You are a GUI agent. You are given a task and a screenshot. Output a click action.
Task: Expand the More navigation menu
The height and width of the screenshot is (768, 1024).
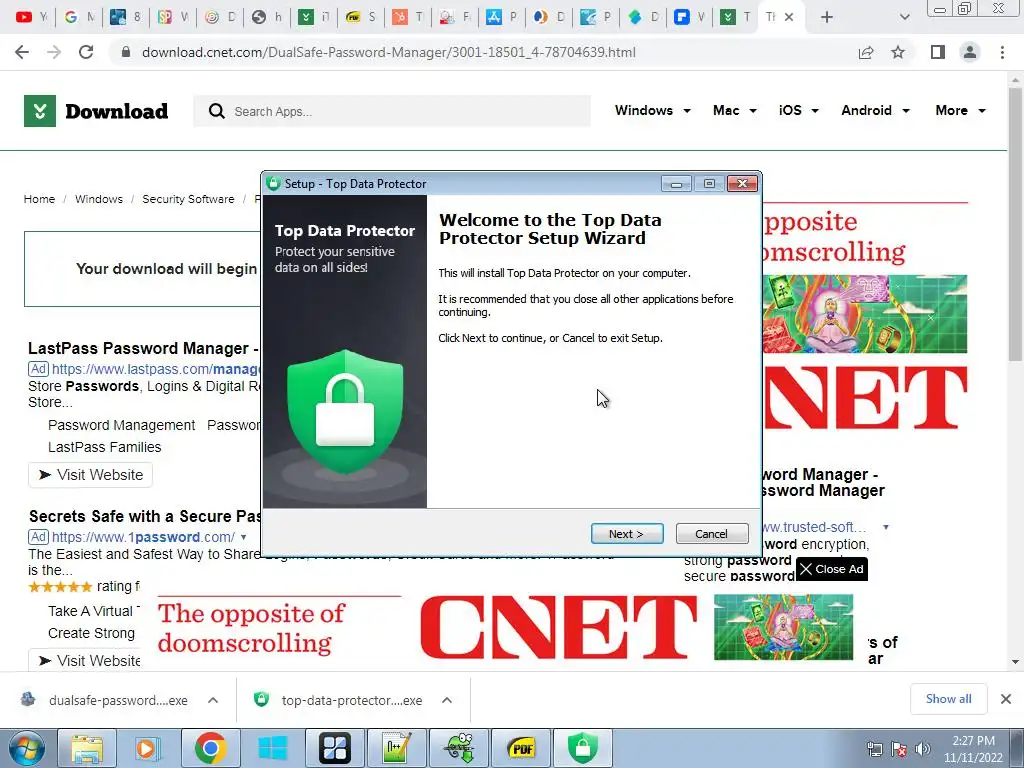pos(960,110)
